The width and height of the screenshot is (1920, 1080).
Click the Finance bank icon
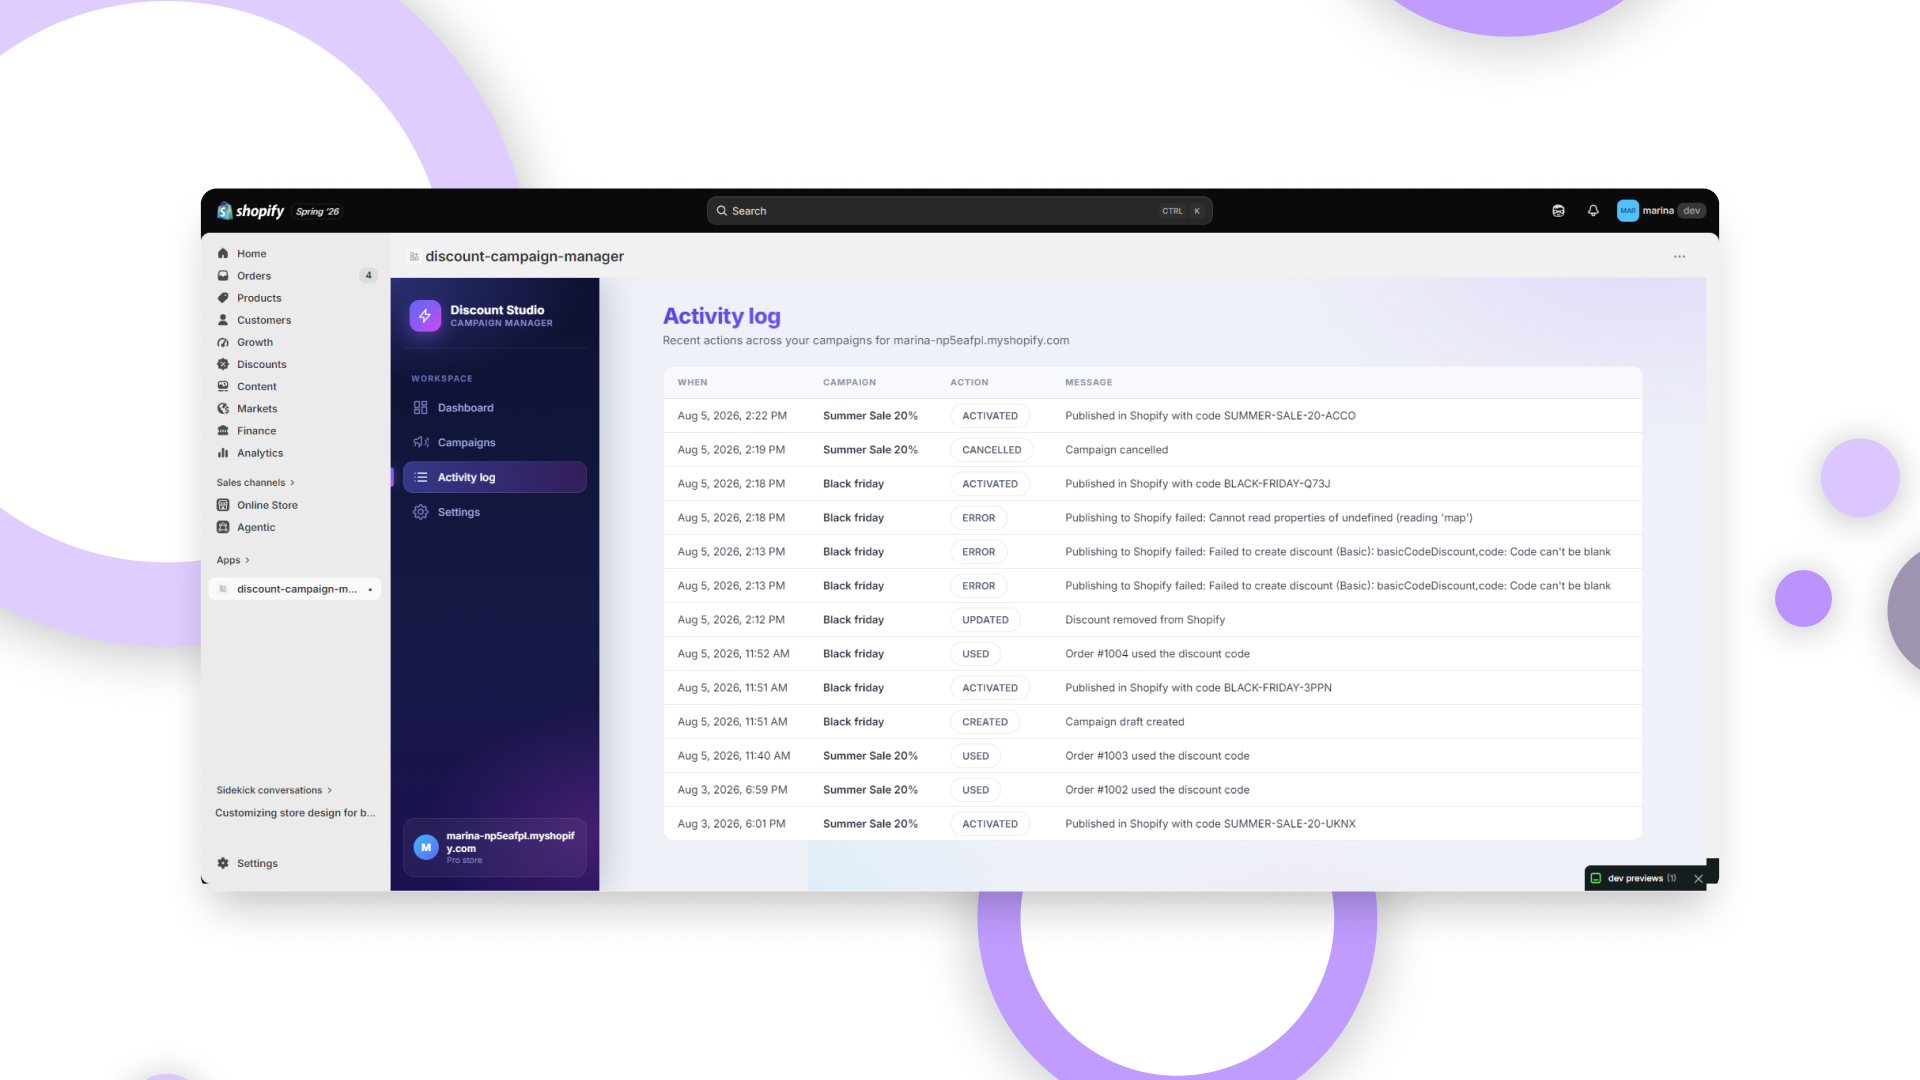[x=223, y=431]
